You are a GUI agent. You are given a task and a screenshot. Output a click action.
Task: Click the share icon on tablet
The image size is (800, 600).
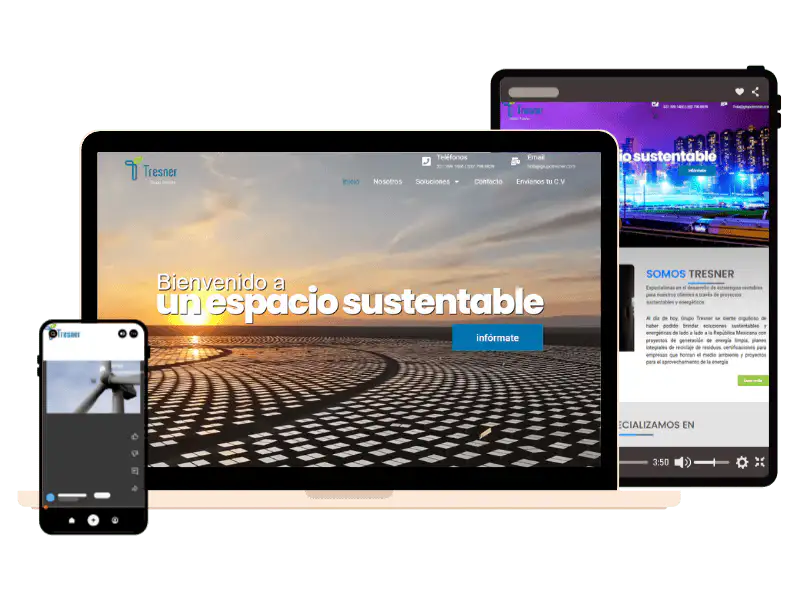(755, 92)
